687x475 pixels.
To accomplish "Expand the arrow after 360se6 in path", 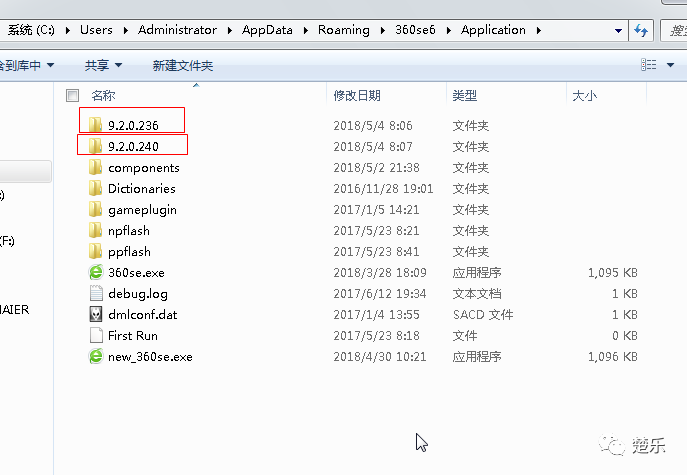I will 449,30.
